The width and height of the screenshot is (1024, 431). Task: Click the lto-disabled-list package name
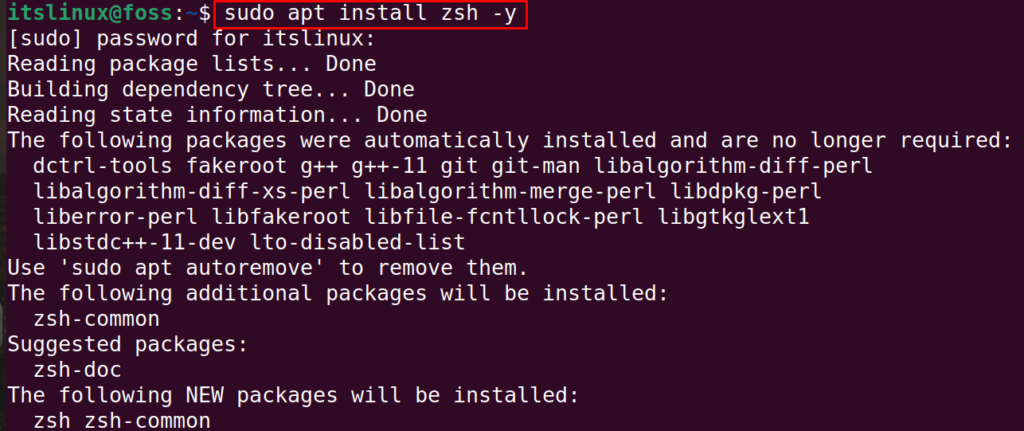[357, 242]
